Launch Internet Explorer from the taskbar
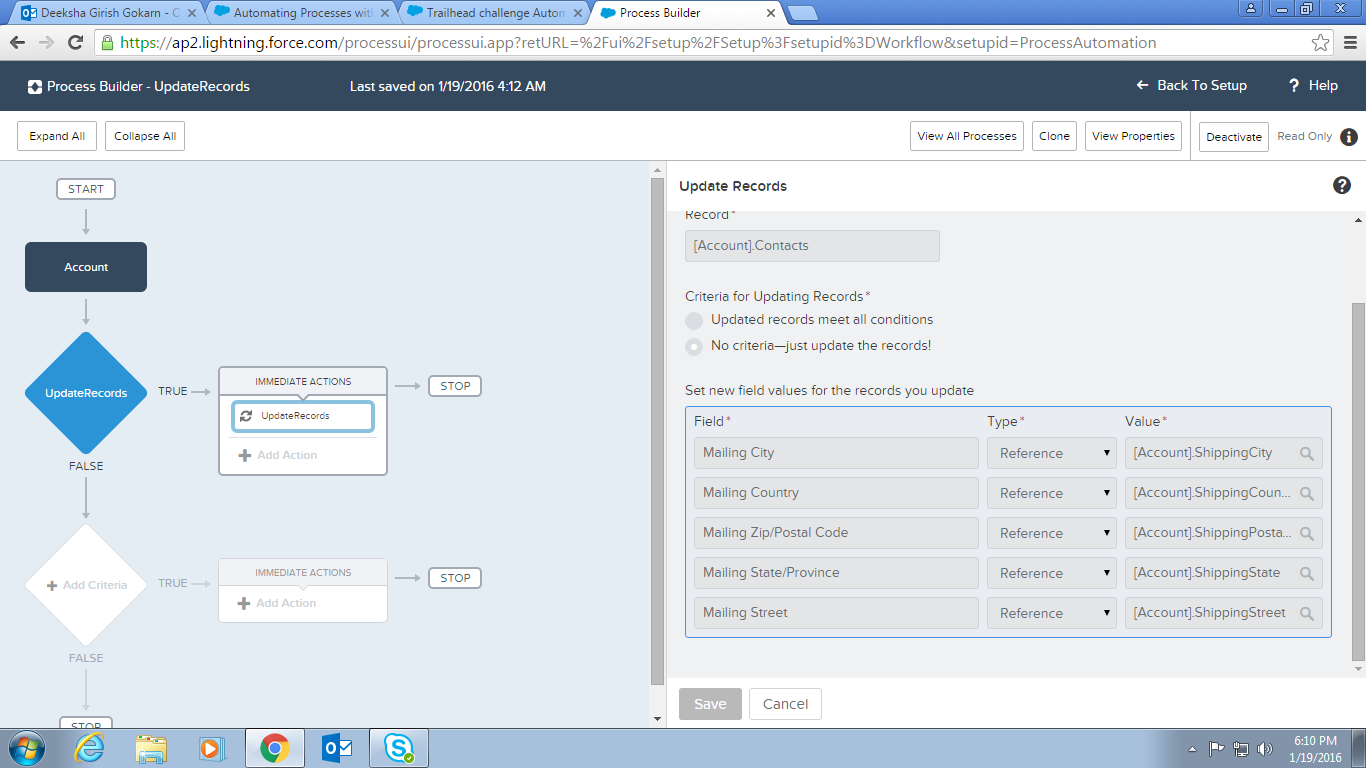 point(89,748)
